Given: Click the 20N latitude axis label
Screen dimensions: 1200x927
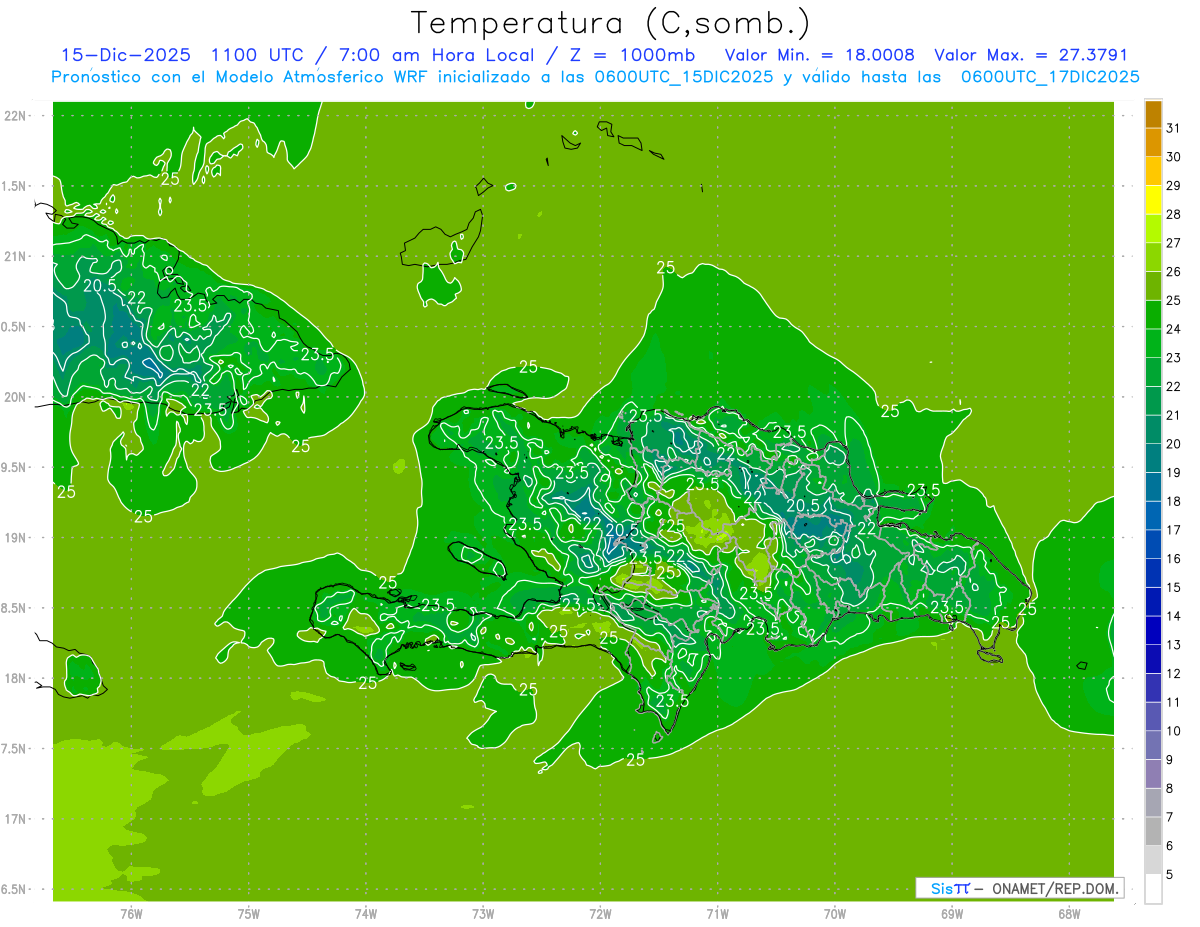Looking at the screenshot, I should point(16,397).
